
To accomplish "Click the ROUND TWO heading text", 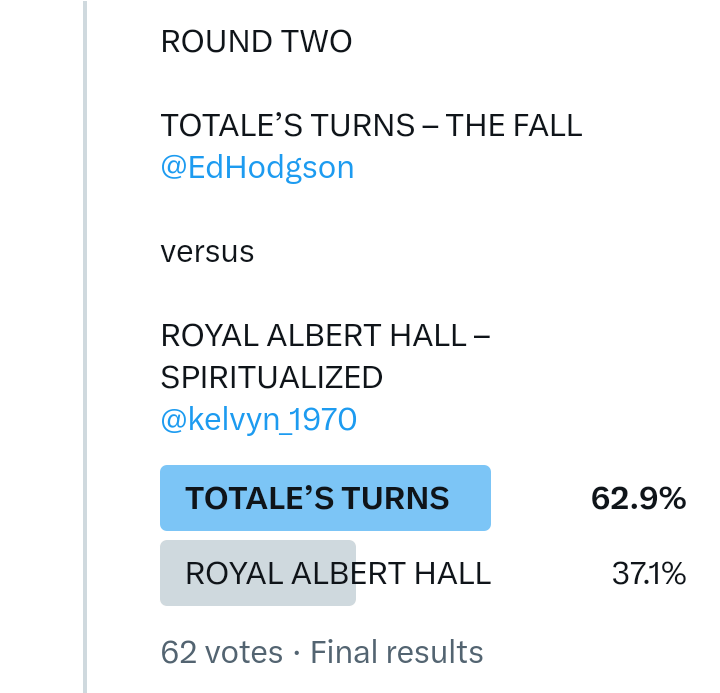I will click(x=256, y=42).
